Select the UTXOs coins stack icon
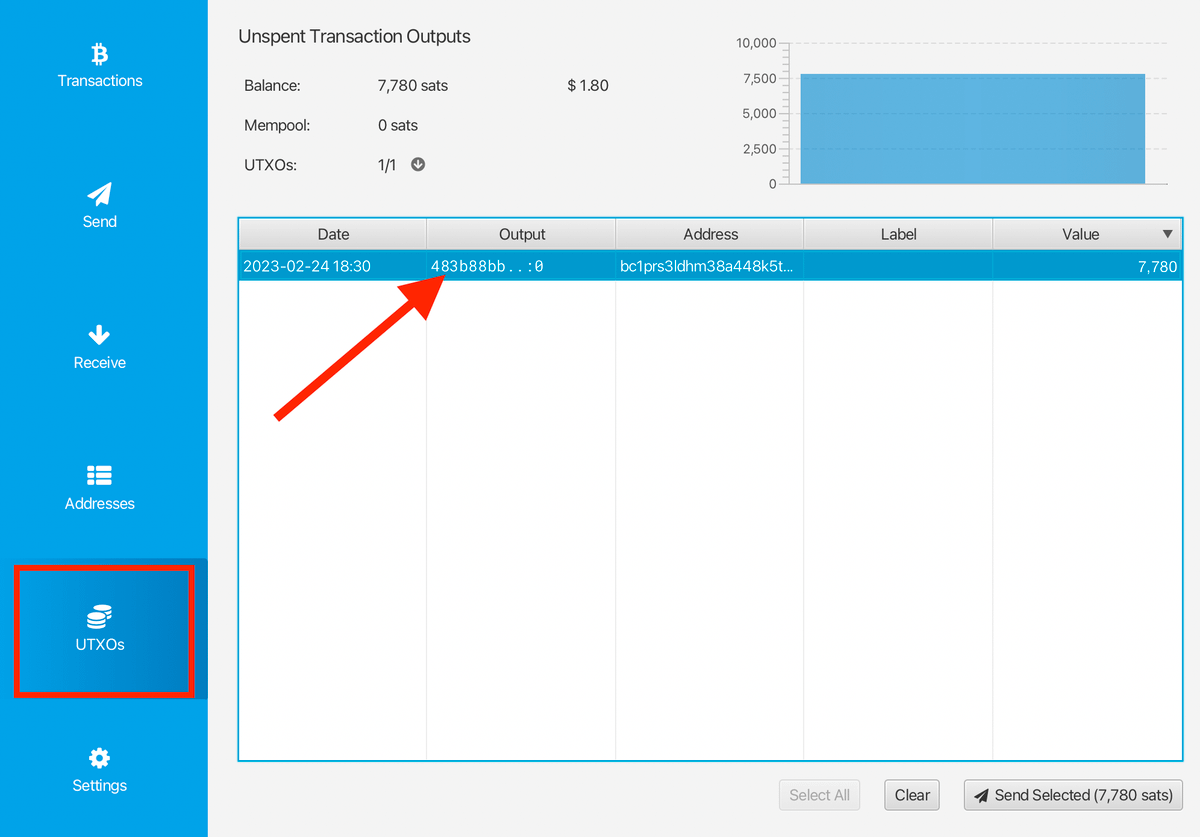The image size is (1200, 837). tap(99, 616)
